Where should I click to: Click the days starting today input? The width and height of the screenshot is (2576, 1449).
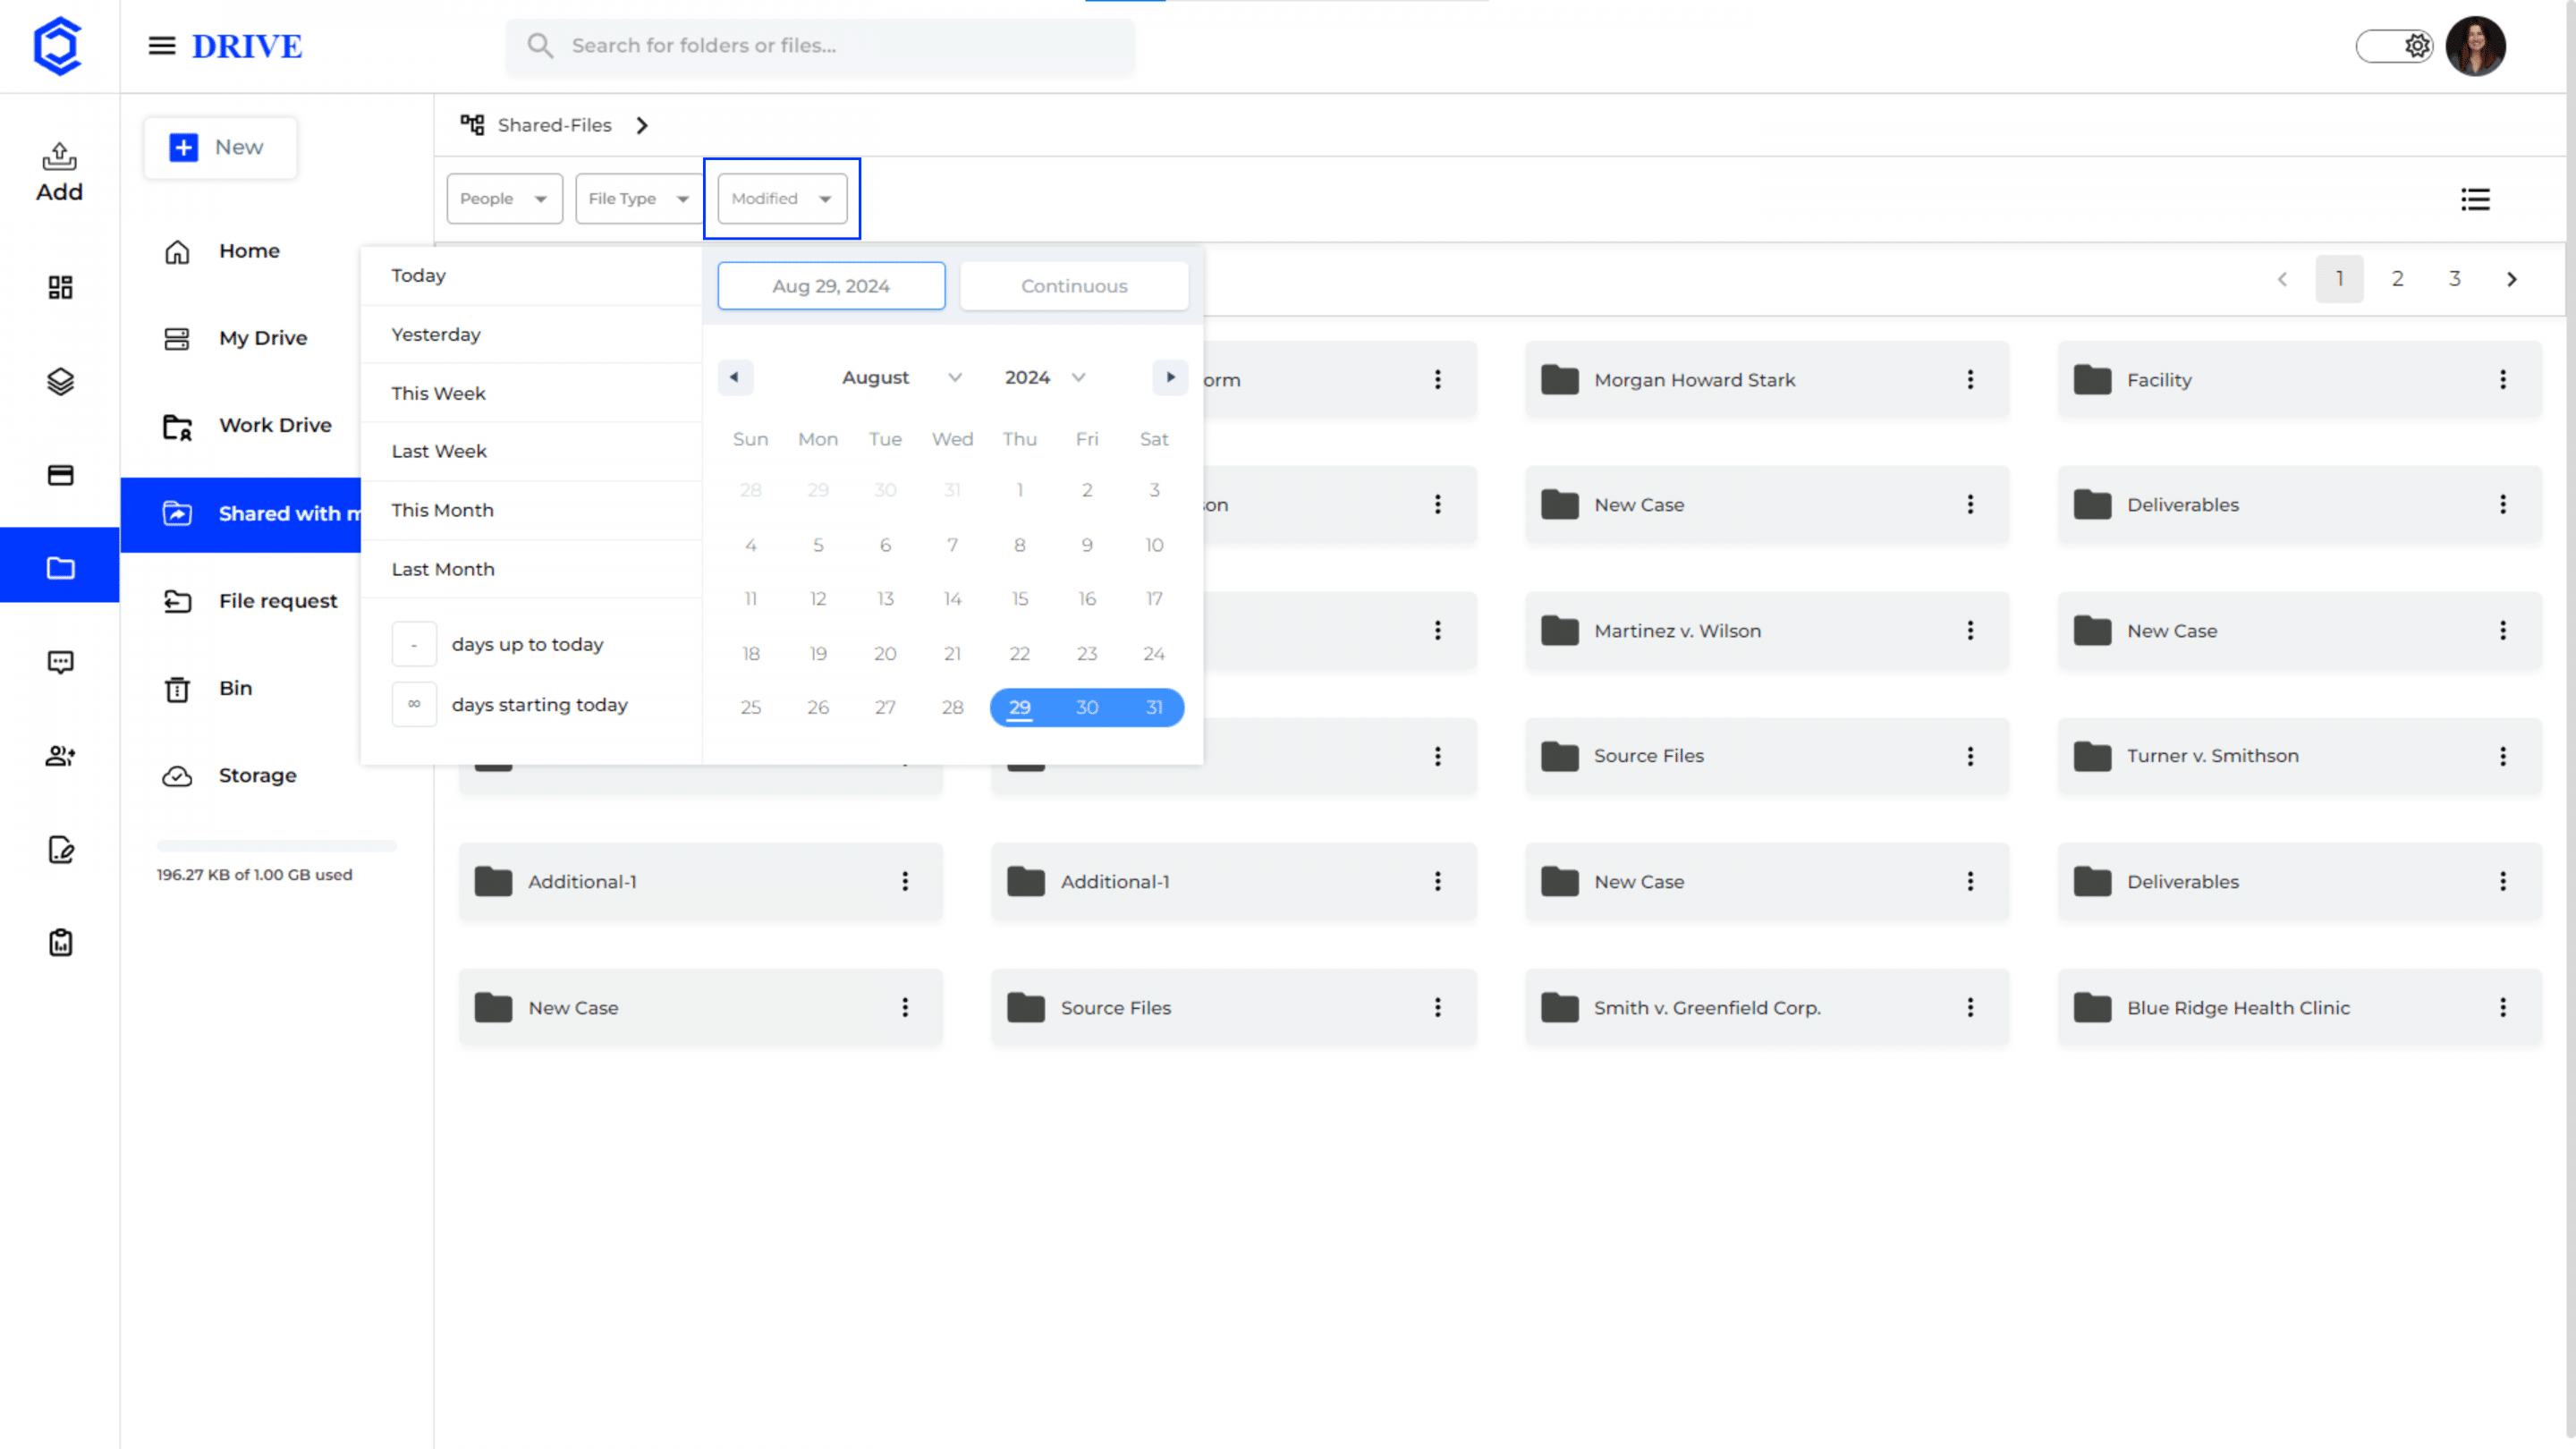click(x=414, y=704)
